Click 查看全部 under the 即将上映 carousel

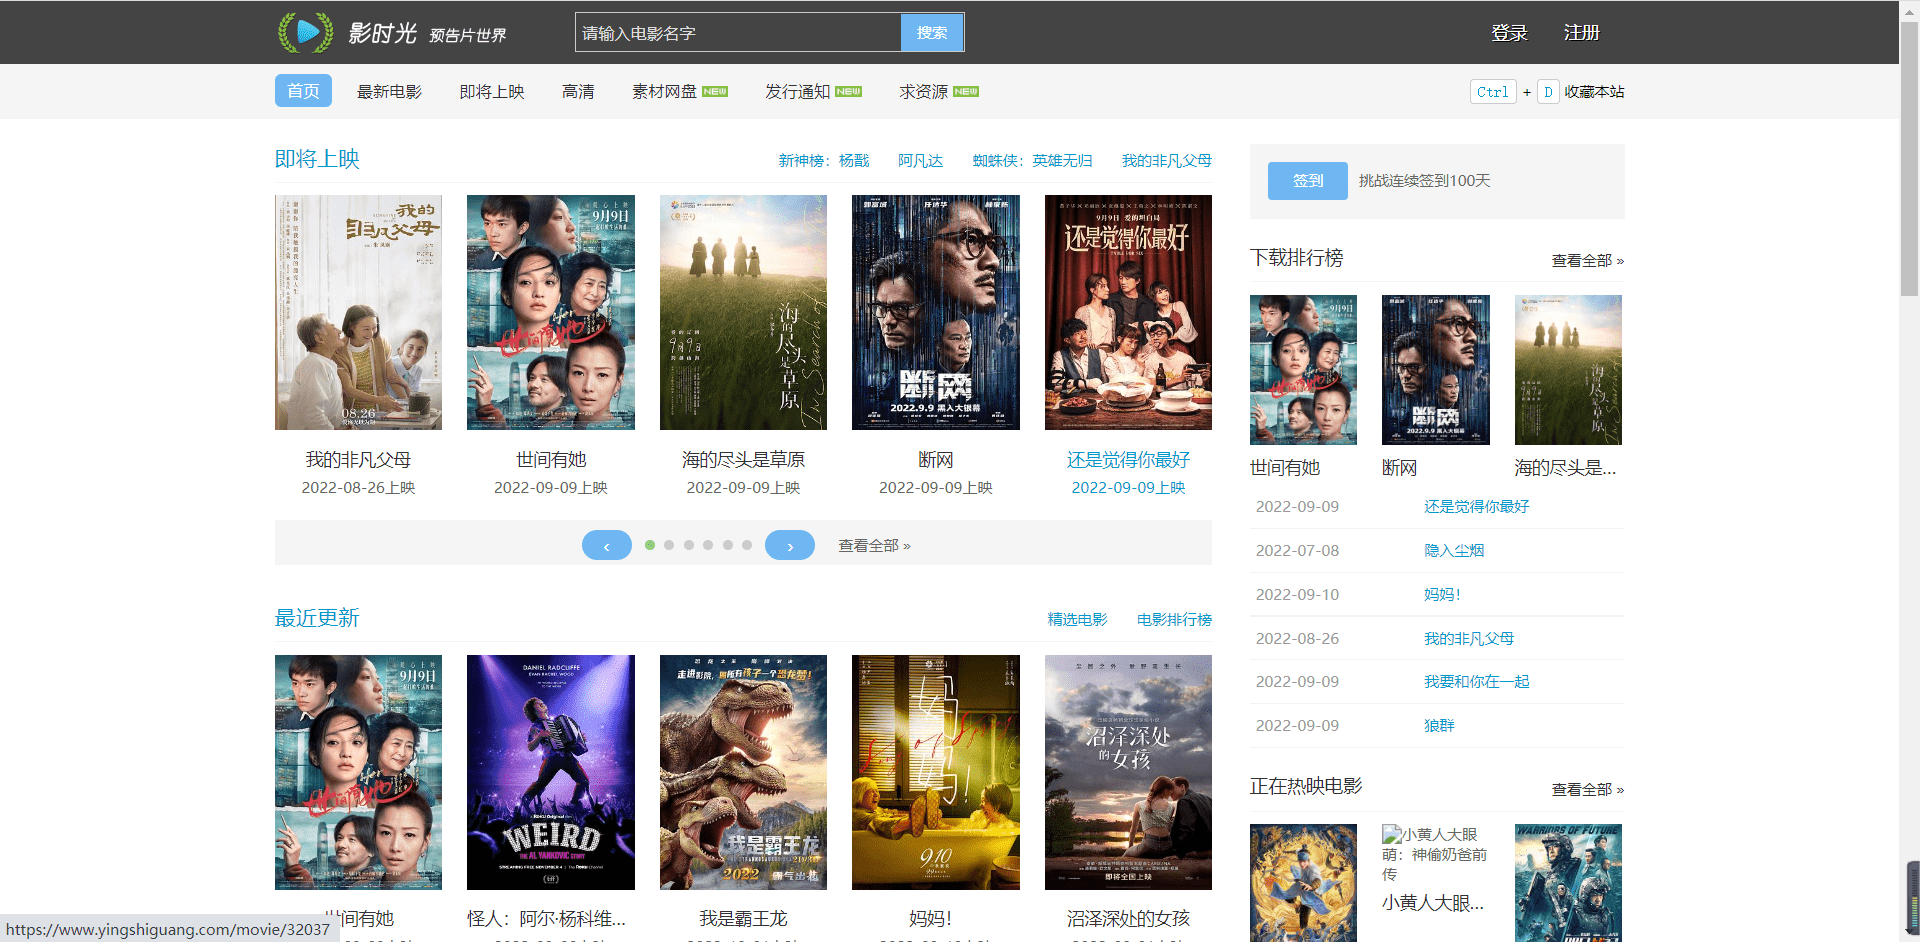[874, 546]
